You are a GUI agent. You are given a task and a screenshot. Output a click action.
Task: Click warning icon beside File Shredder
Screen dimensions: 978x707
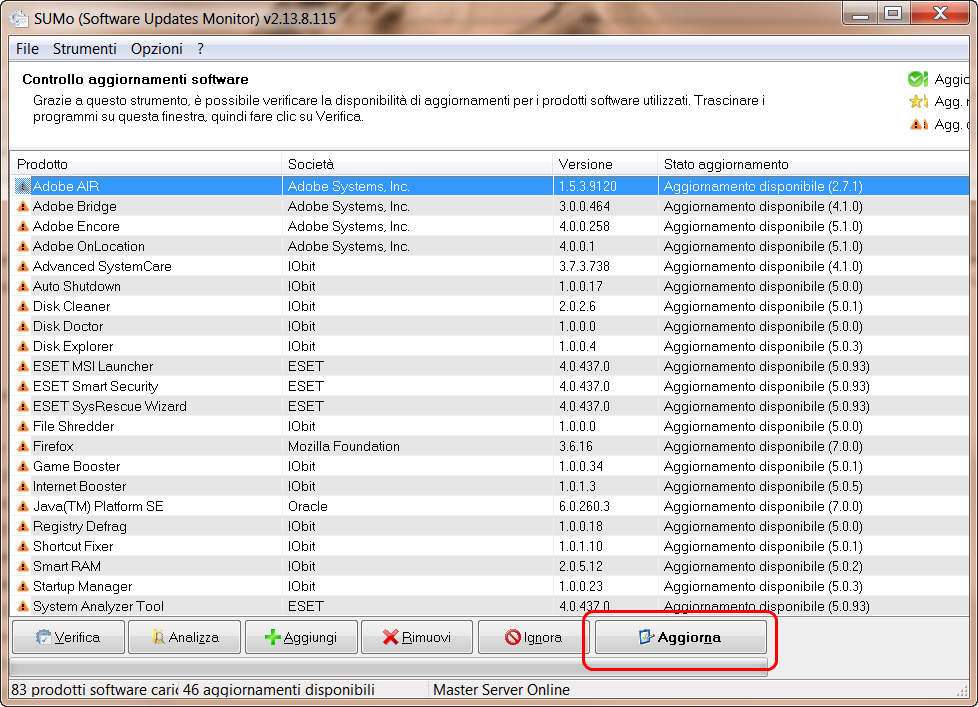(x=23, y=426)
